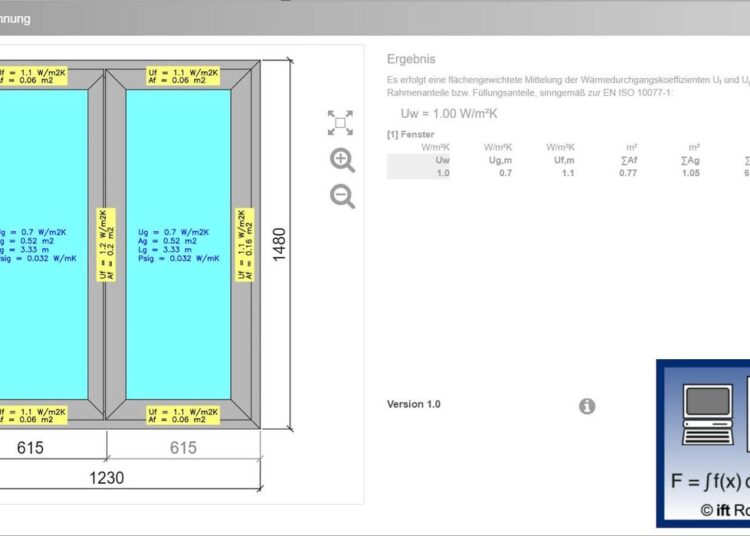Select the left pane top frame Uf label
This screenshot has width=750, height=536.
[x=33, y=77]
